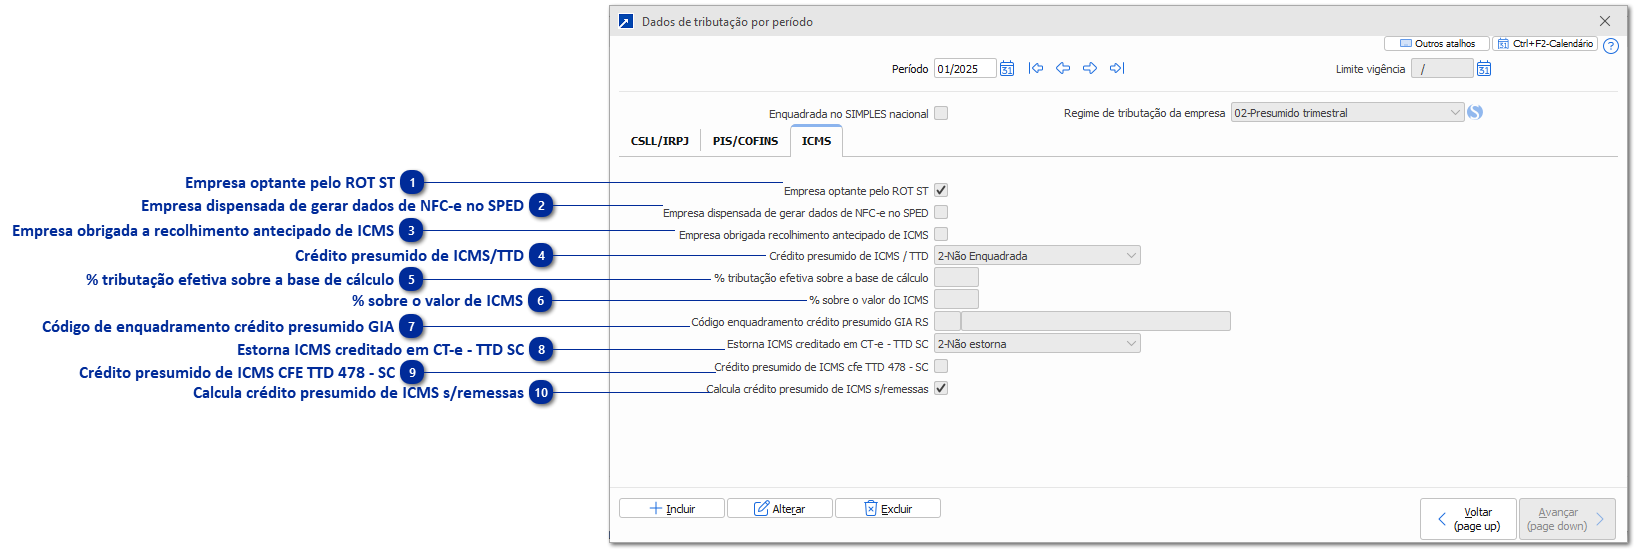1651x559 pixels.
Task: Check Crédito presumido de ICMS cfe TTD 478
Action: (941, 366)
